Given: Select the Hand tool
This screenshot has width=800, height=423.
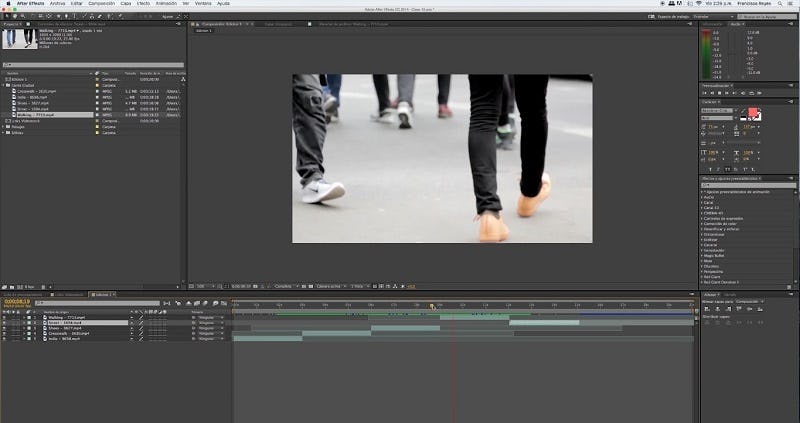Looking at the screenshot, I should pyautogui.click(x=15, y=16).
